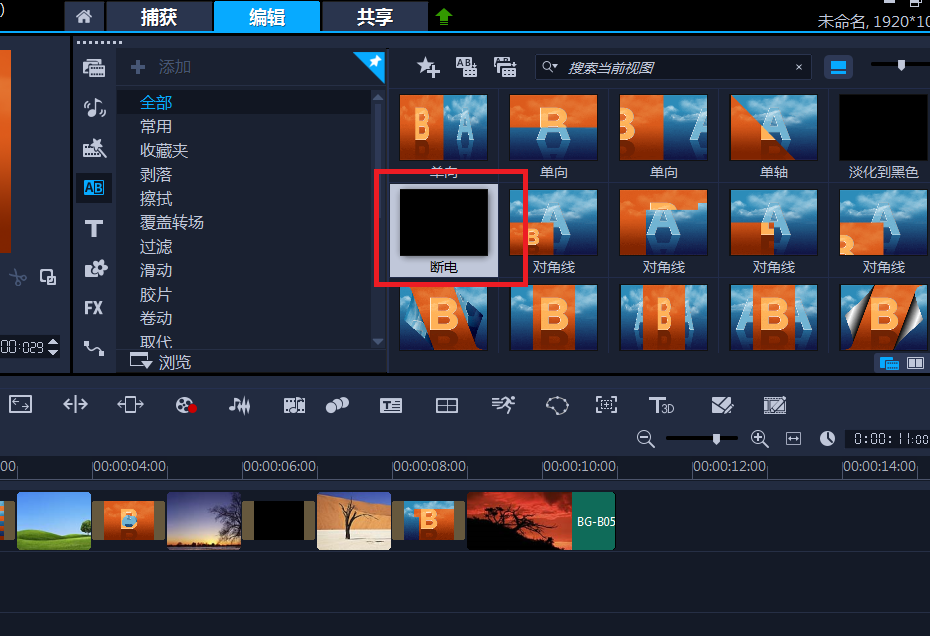Zoom out the timeline
This screenshot has height=636, width=930.
pyautogui.click(x=645, y=439)
